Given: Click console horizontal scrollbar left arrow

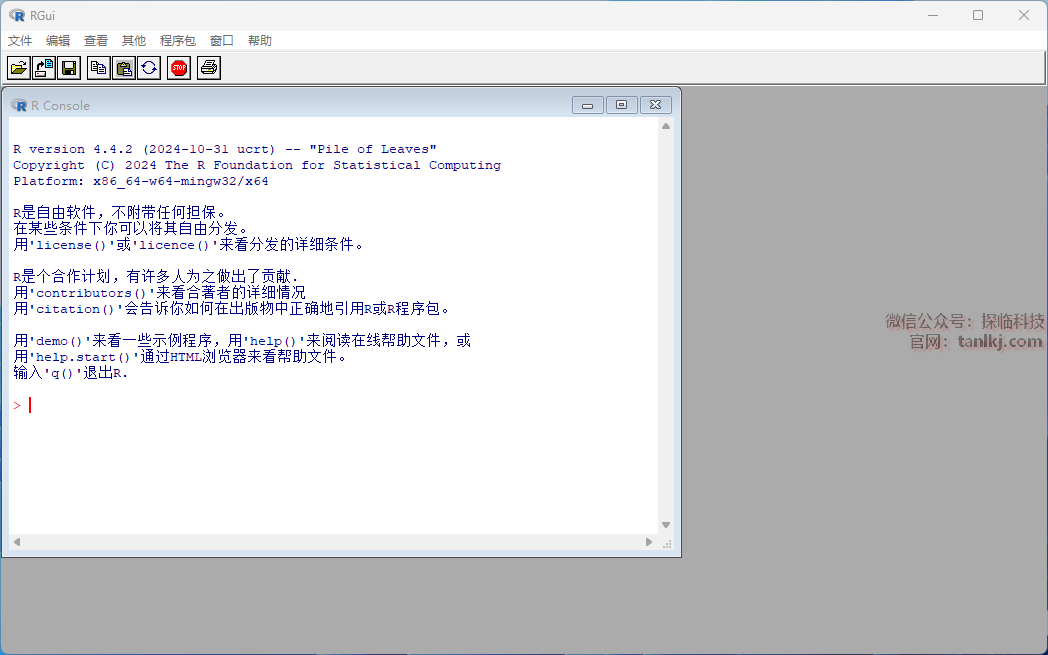Looking at the screenshot, I should click(x=17, y=542).
